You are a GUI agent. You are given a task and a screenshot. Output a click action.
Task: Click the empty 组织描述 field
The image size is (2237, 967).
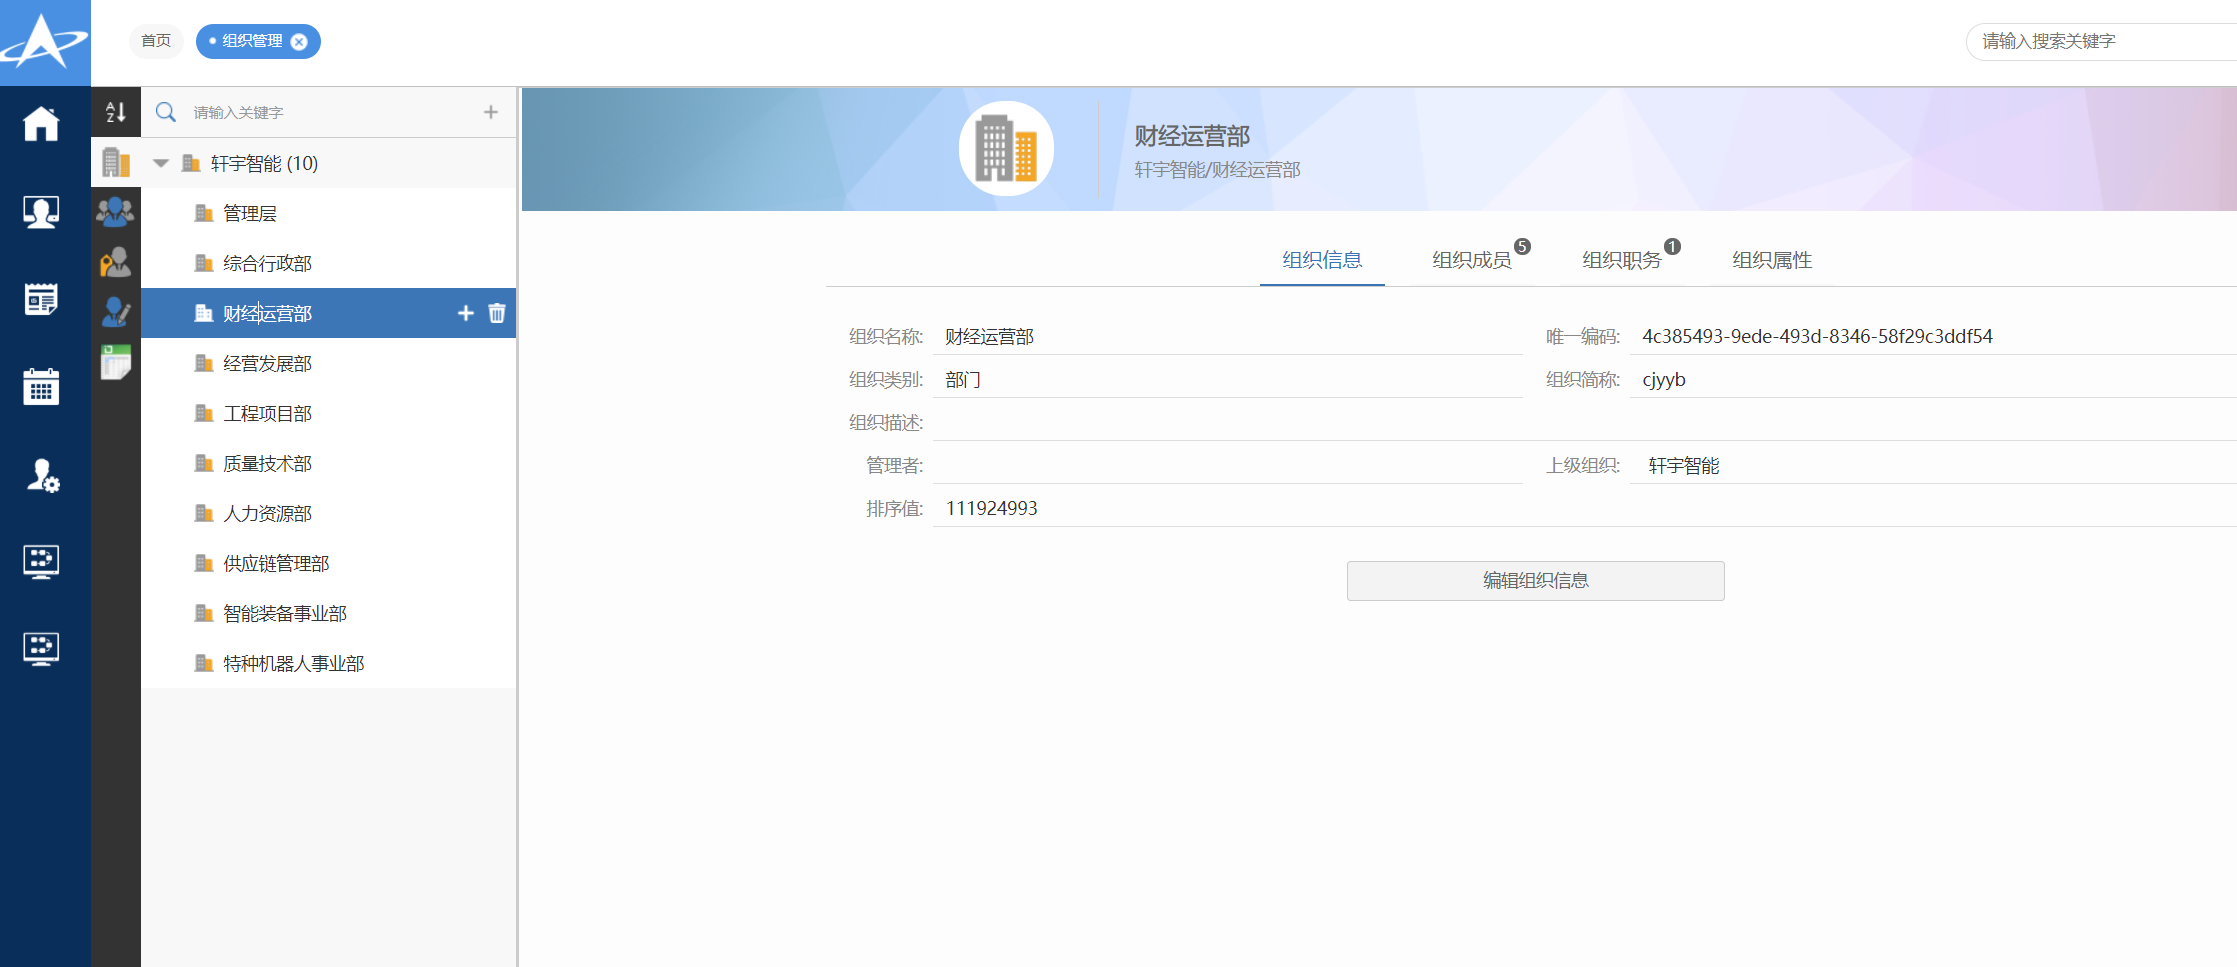pyautogui.click(x=1584, y=423)
